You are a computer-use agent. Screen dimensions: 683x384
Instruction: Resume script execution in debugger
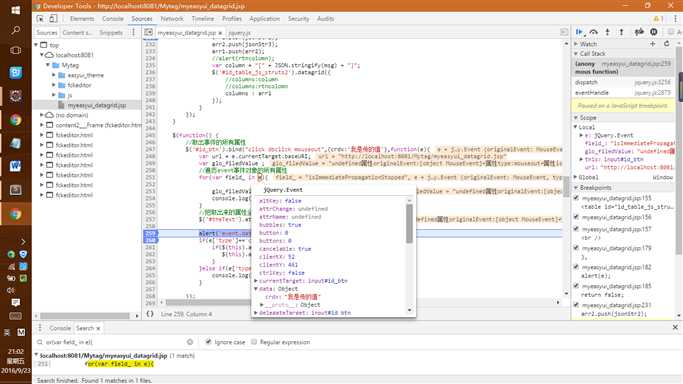pos(579,32)
